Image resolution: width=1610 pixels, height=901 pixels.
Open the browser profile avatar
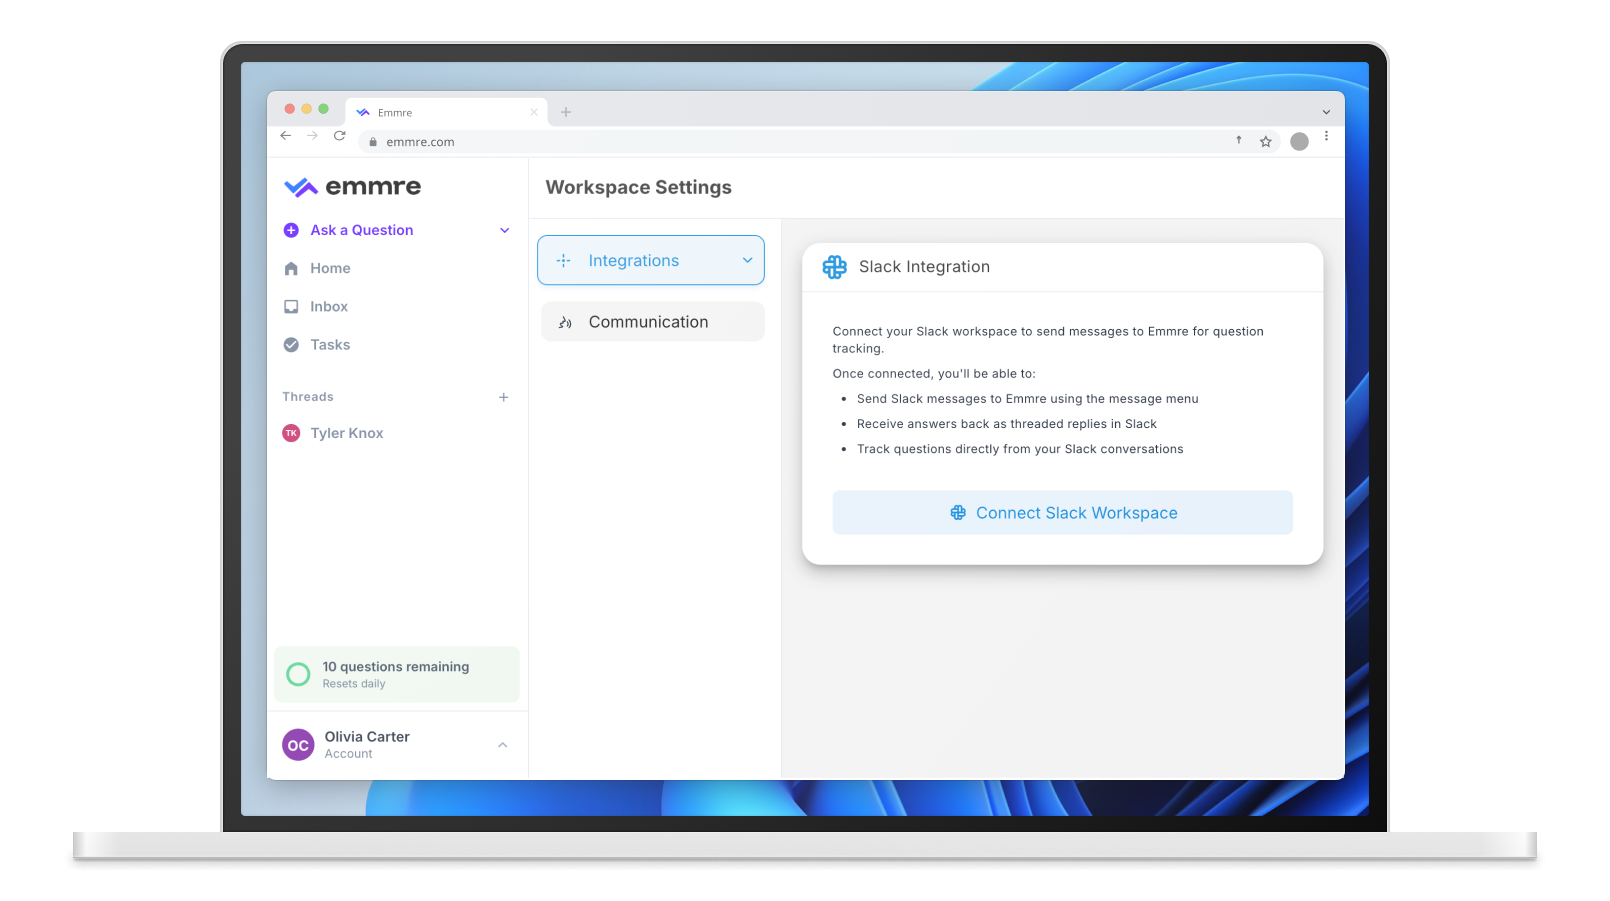click(x=1299, y=142)
